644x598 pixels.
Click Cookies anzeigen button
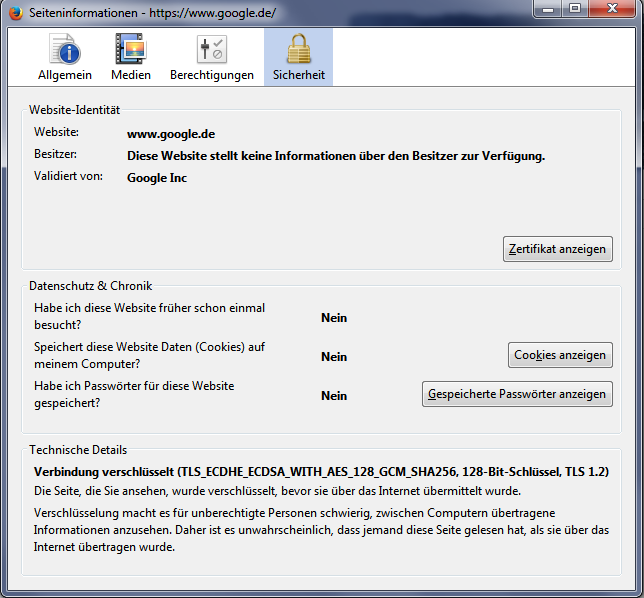[x=560, y=355]
